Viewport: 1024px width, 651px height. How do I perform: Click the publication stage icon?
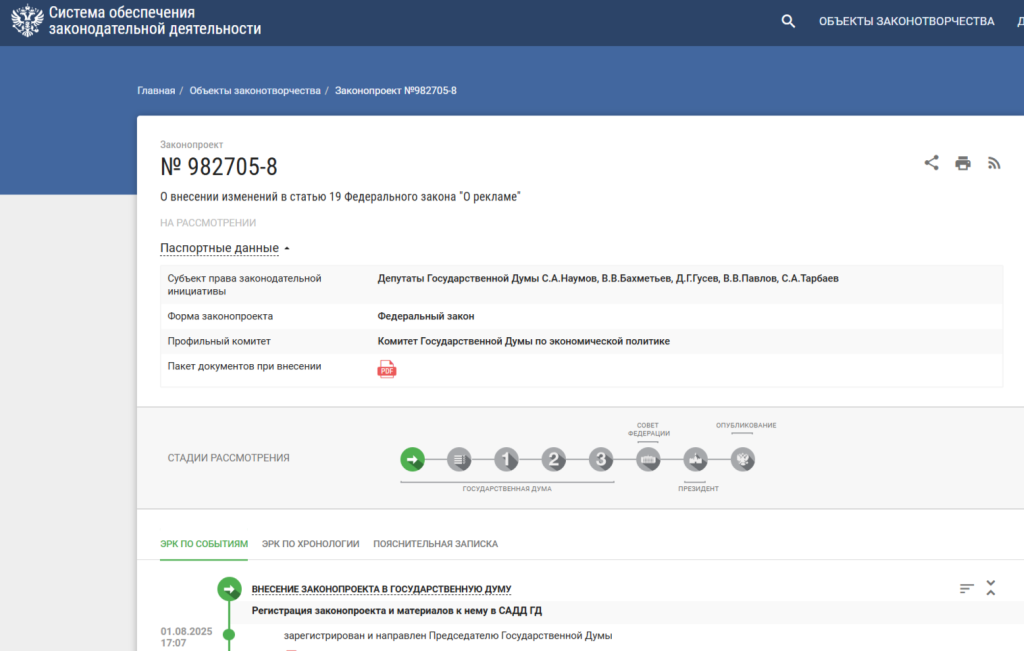743,460
